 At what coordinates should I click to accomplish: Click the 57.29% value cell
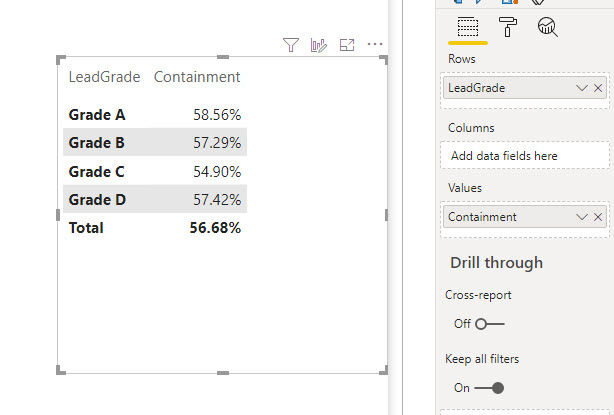[x=217, y=143]
